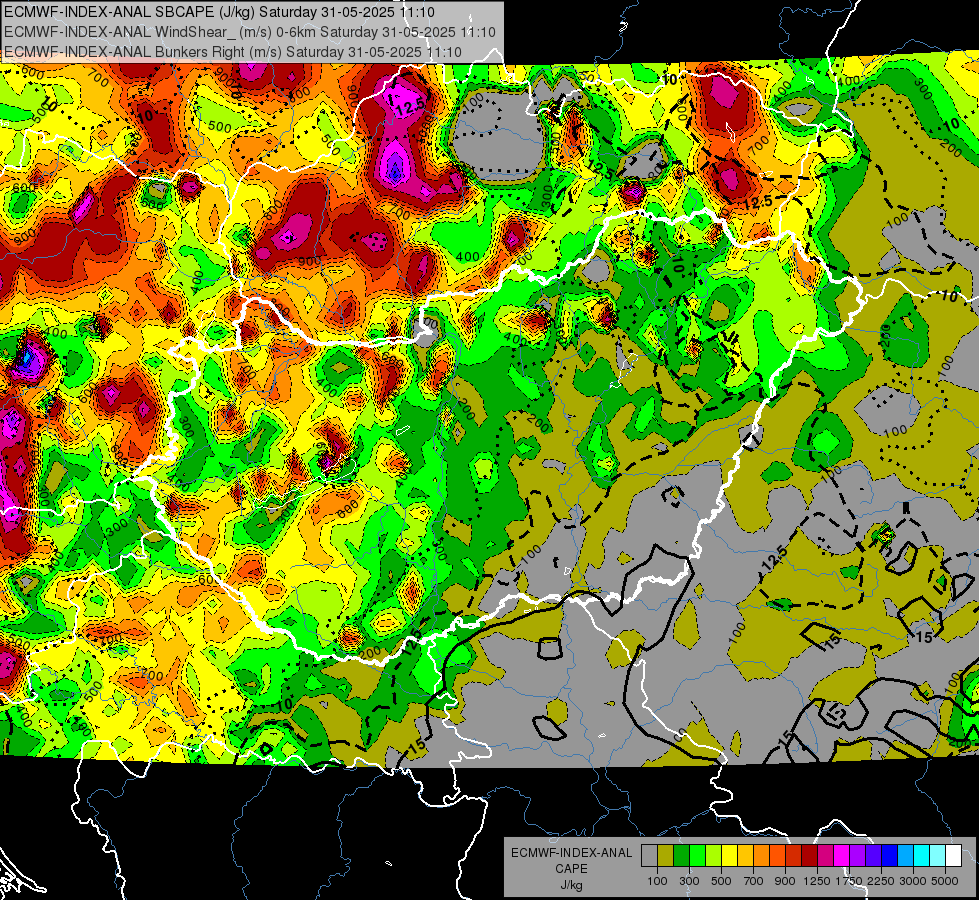
Task: Select the dark green legend swatch
Action: click(x=681, y=856)
